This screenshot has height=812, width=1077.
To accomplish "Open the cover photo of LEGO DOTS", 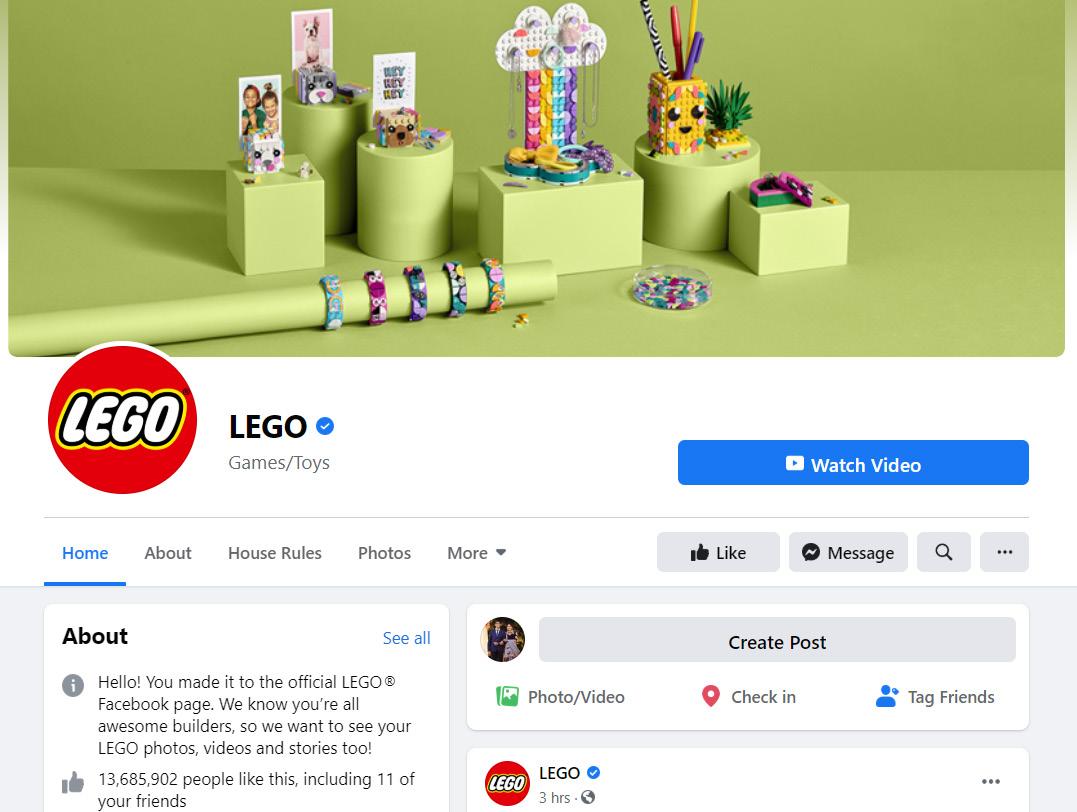I will point(536,178).
